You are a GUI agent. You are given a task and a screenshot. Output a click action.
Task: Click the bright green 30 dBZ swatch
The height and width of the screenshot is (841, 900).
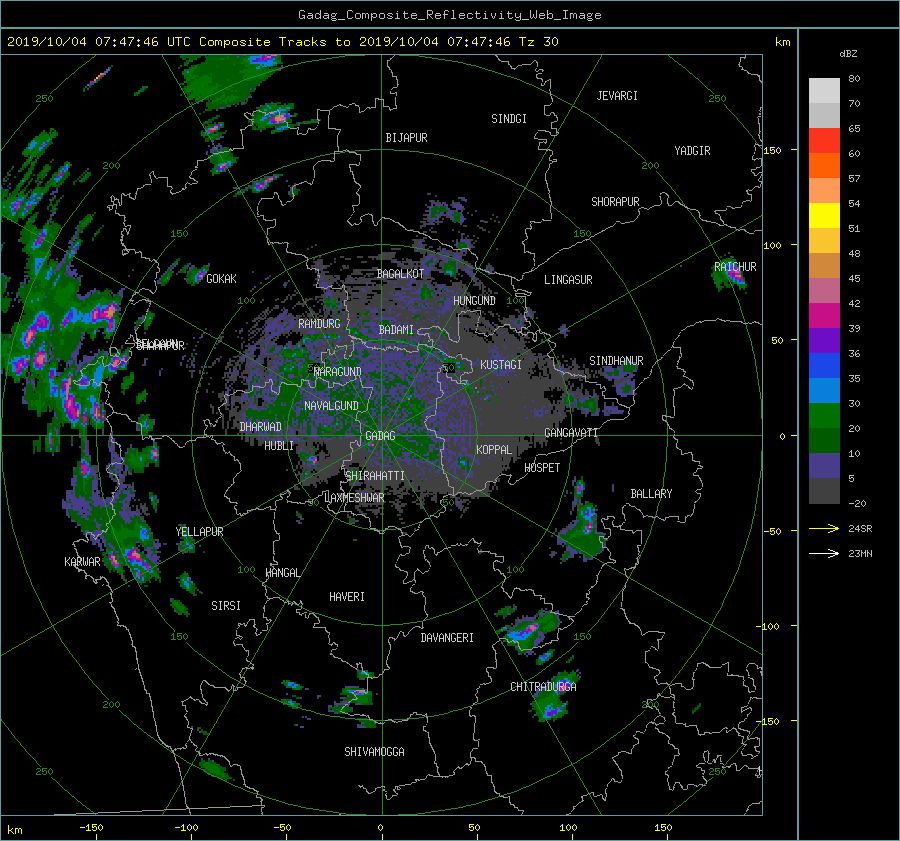824,415
